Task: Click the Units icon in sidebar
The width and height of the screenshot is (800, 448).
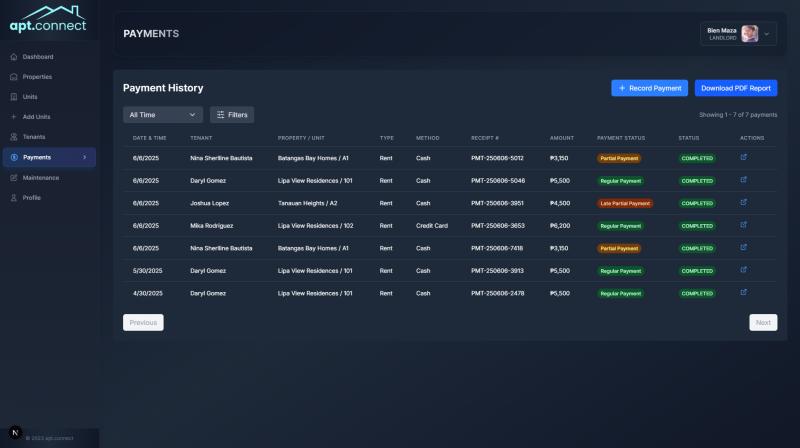Action: [x=14, y=96]
